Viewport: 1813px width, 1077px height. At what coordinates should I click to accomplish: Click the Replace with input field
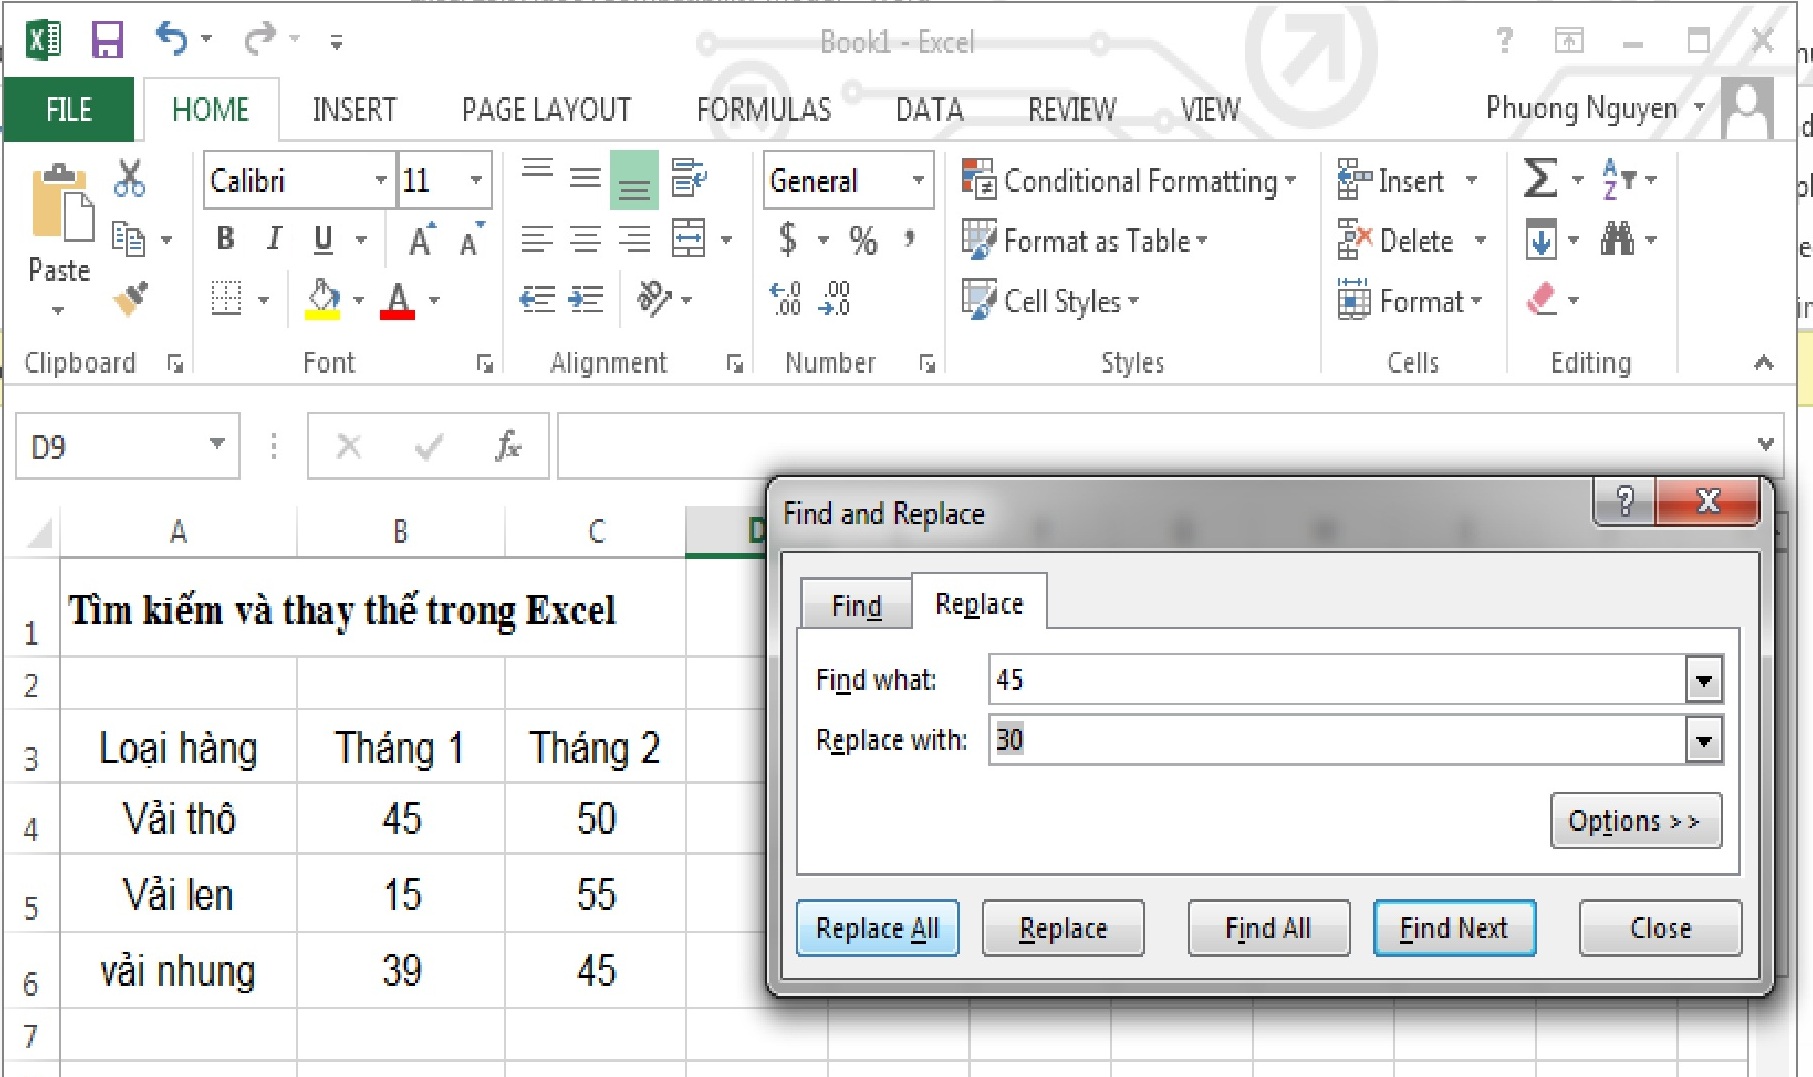[x=1337, y=741]
